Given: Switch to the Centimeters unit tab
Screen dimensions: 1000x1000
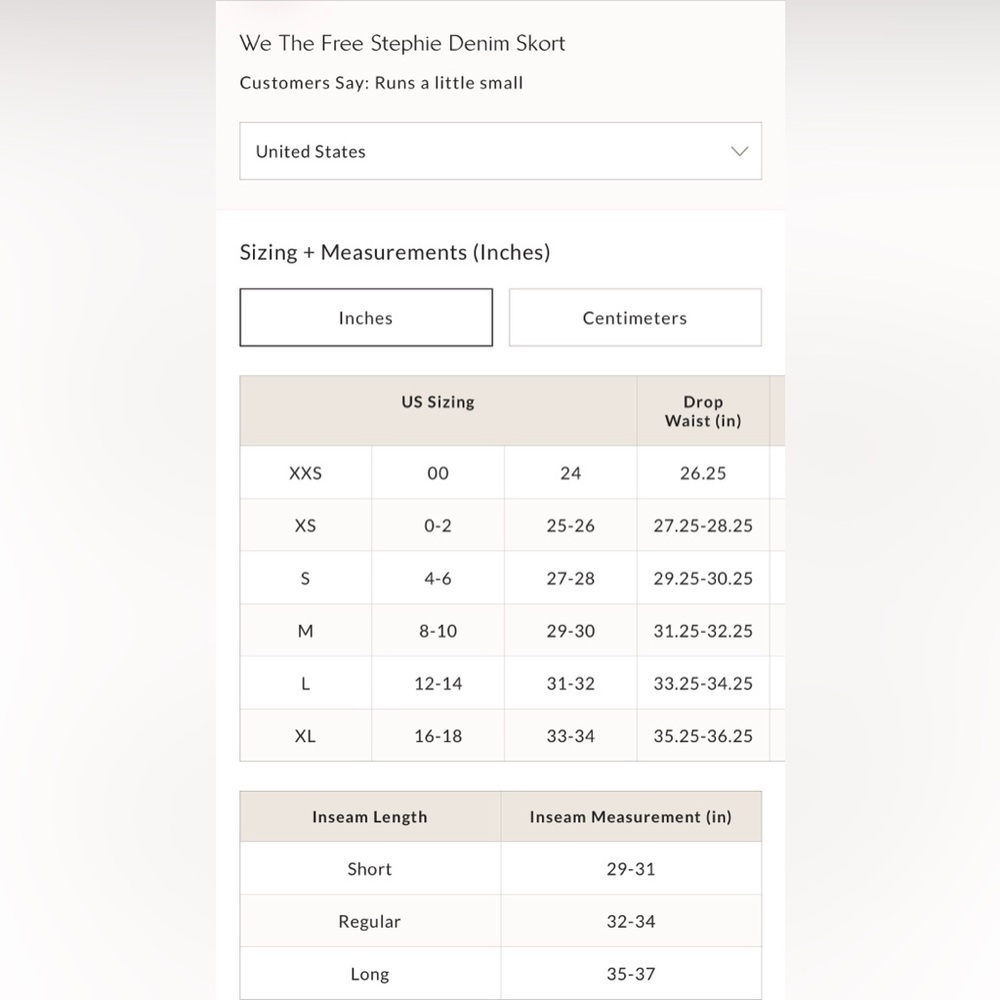Looking at the screenshot, I should pyautogui.click(x=635, y=318).
